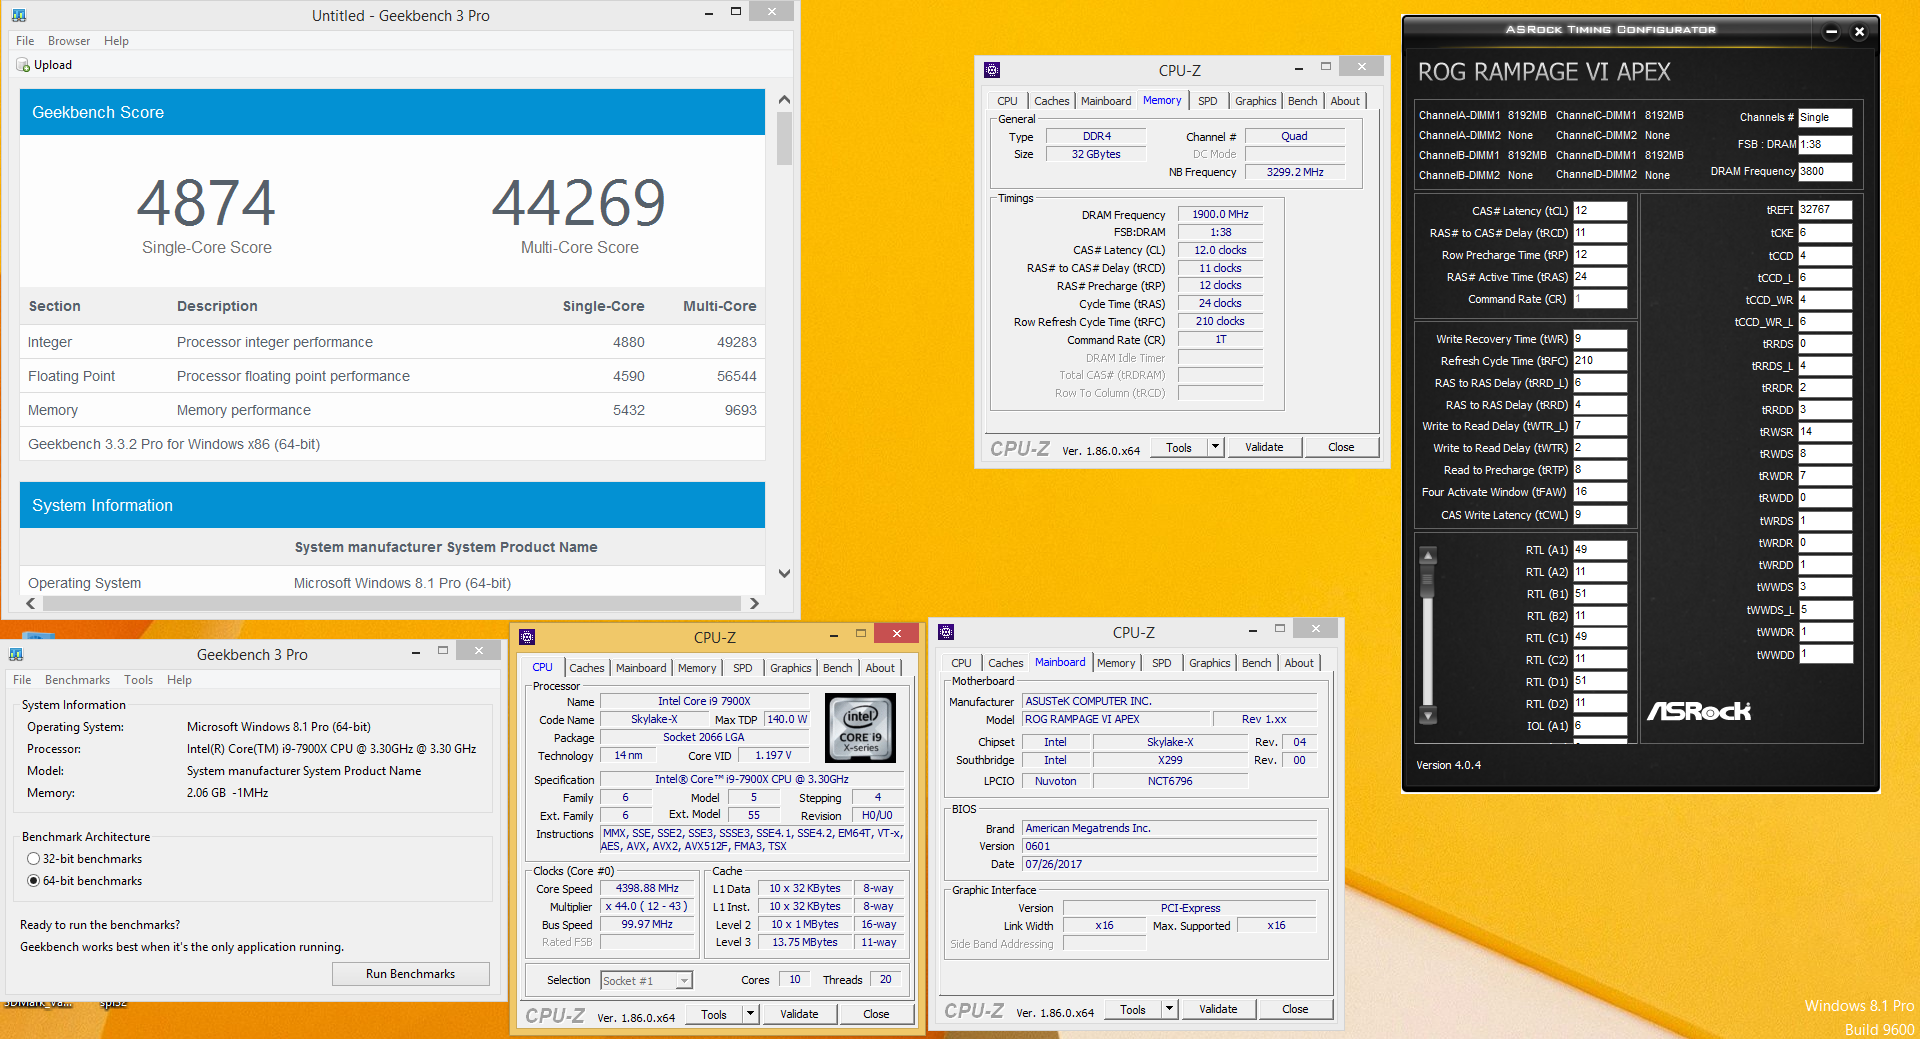
Task: Click DRAM Frequency 1900.0 MHz value in CPU-Z
Action: tap(1220, 214)
